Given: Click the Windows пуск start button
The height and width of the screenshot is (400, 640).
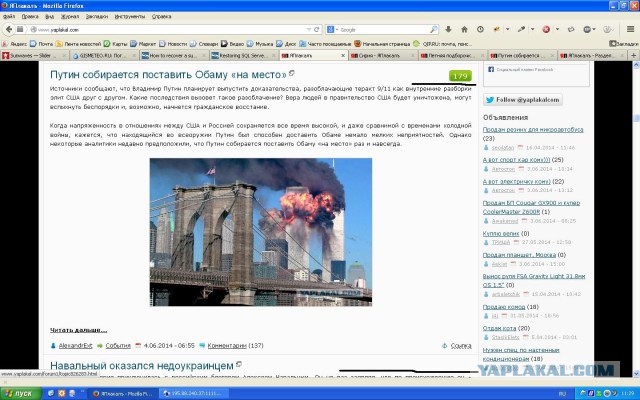Looking at the screenshot, I should click(x=21, y=393).
